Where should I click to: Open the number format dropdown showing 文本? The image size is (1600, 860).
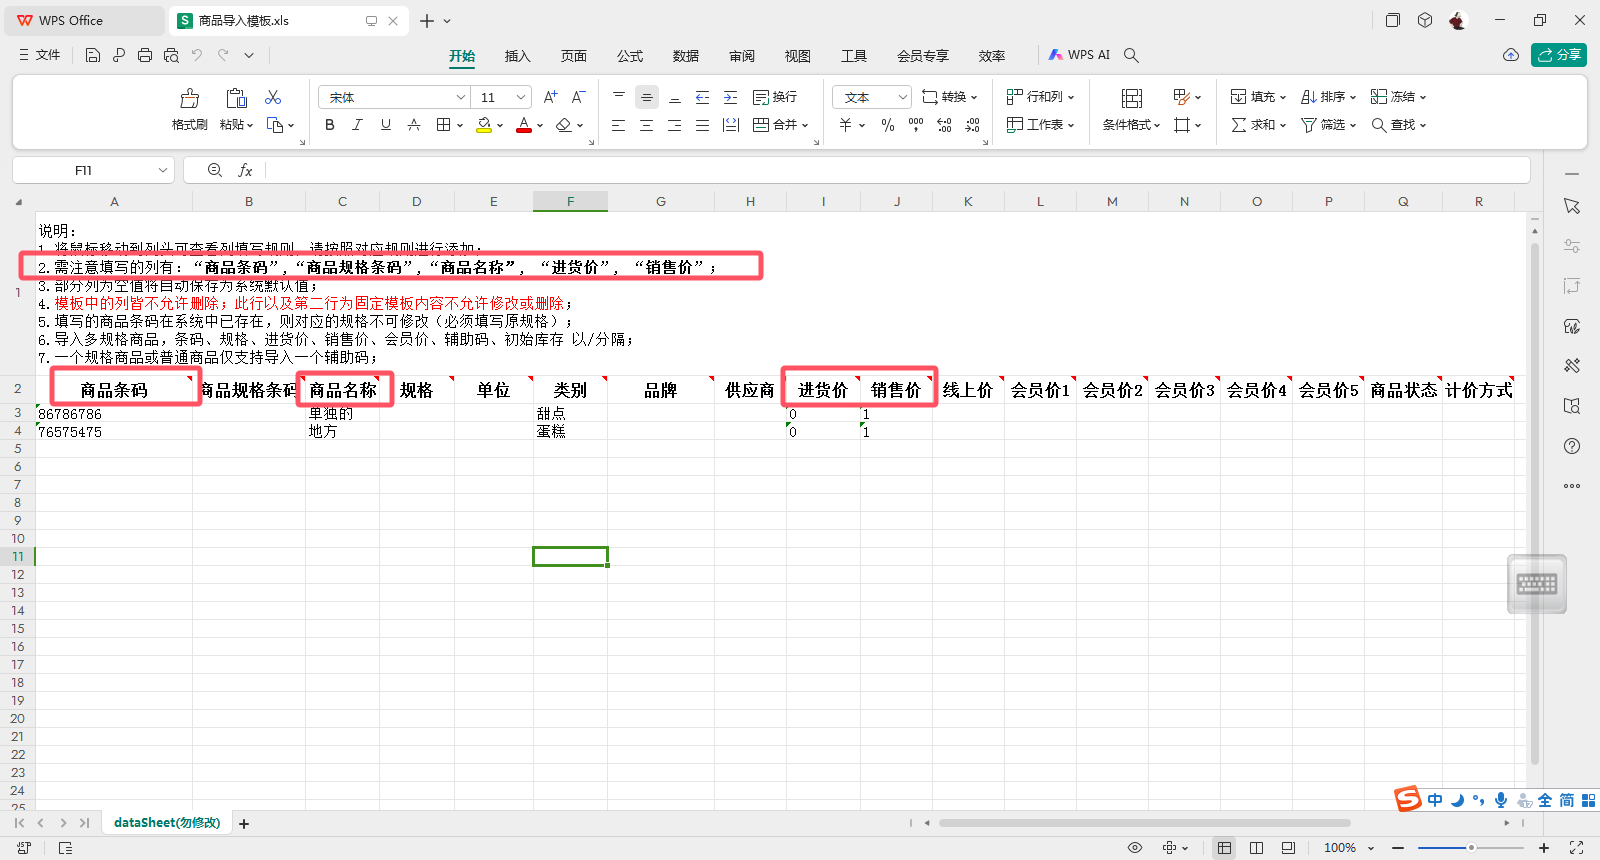pos(871,97)
